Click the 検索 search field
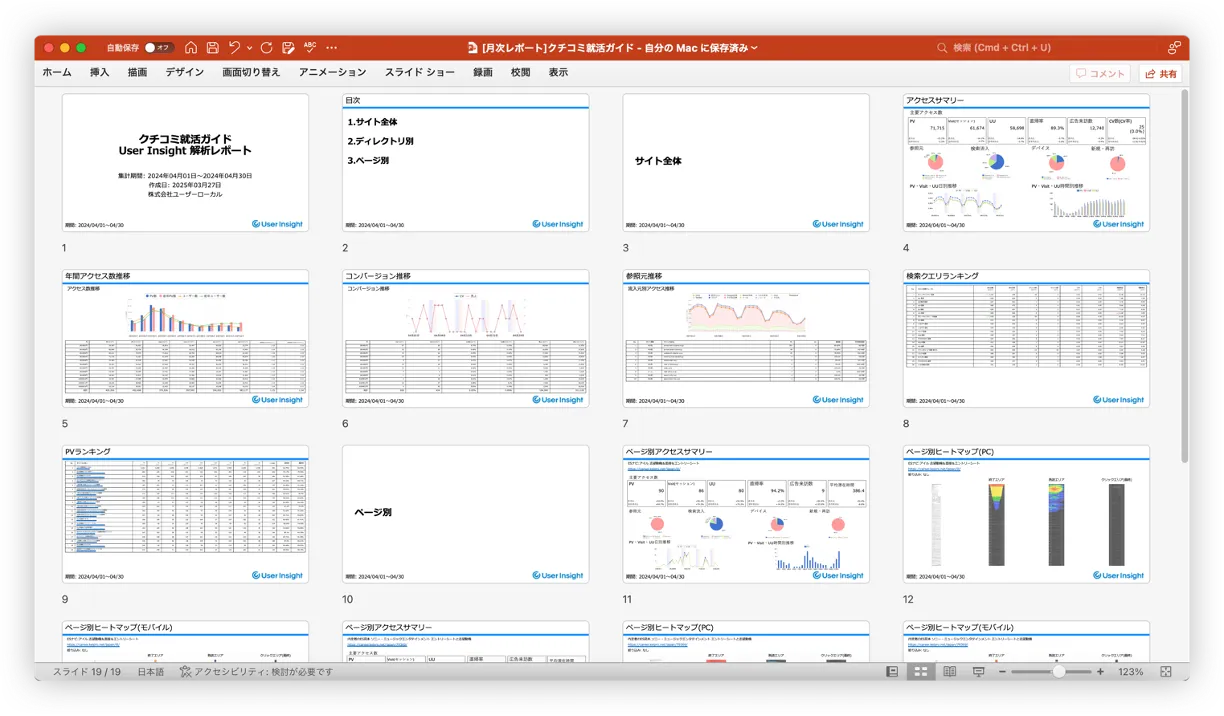This screenshot has height=716, width=1224. 1001,47
